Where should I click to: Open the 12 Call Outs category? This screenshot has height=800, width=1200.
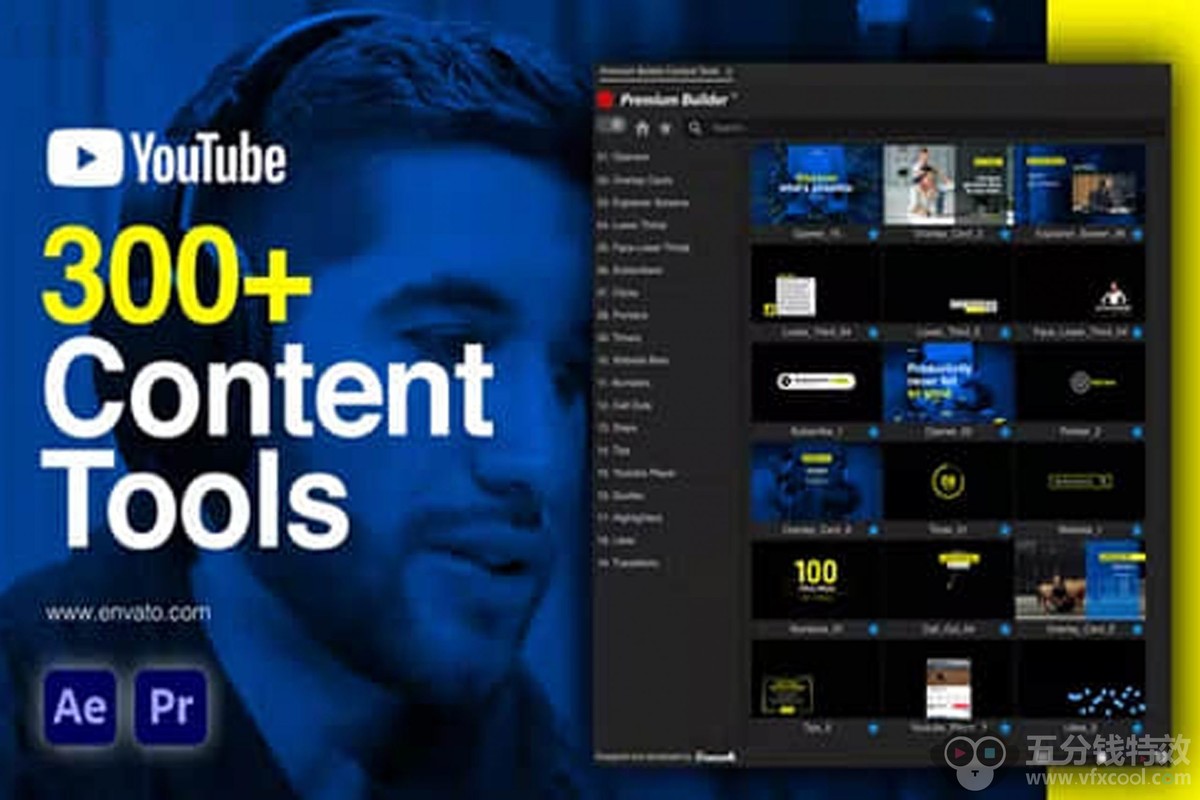click(x=623, y=405)
